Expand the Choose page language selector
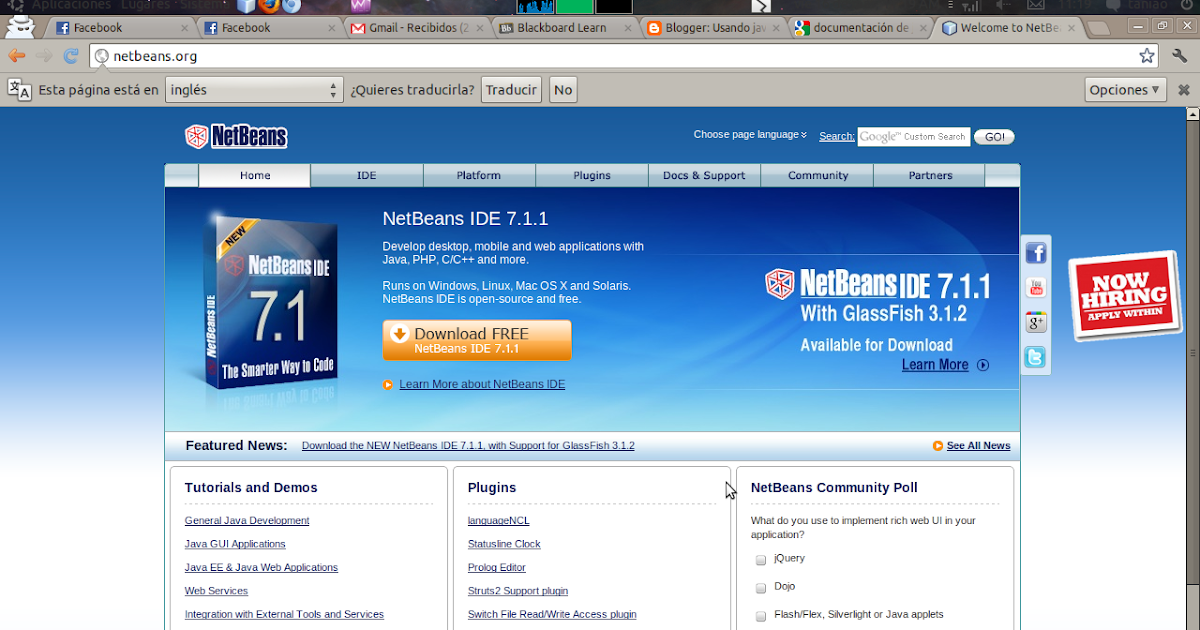Viewport: 1200px width, 630px height. [750, 134]
